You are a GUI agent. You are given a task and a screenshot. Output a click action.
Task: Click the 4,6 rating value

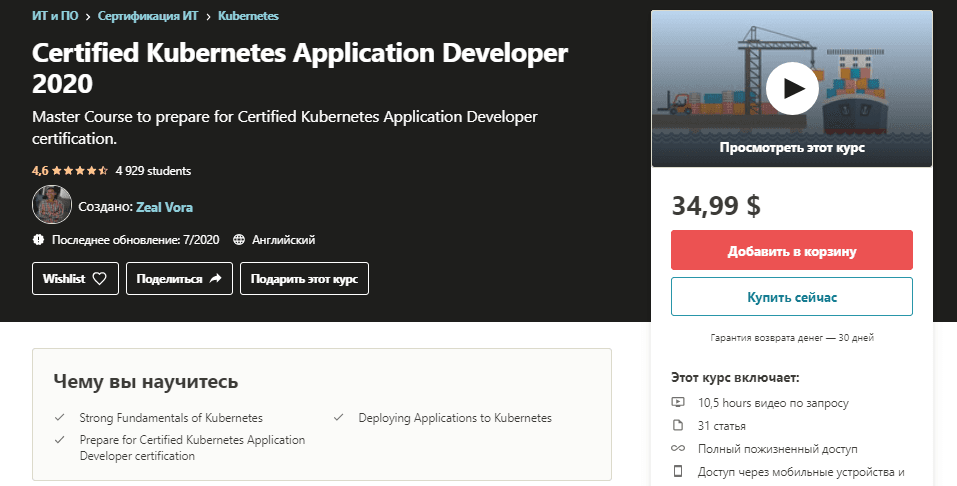tap(40, 171)
